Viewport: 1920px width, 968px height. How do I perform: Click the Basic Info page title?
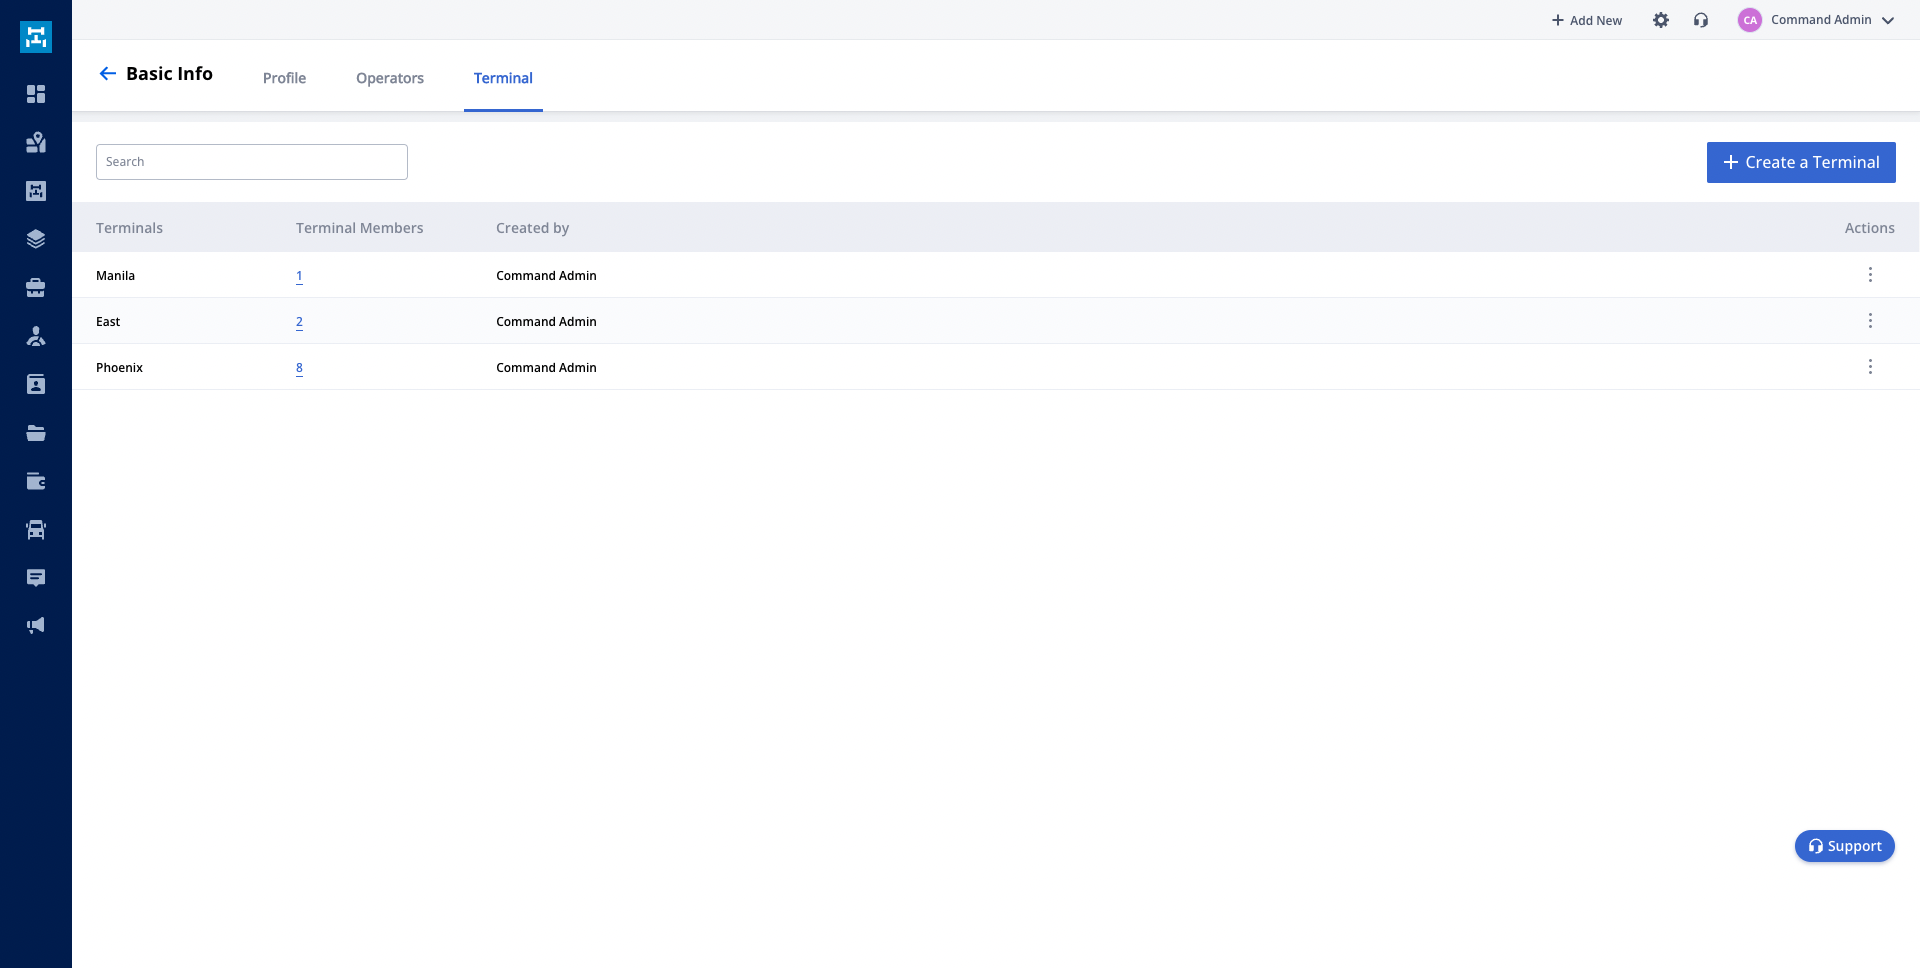click(169, 73)
